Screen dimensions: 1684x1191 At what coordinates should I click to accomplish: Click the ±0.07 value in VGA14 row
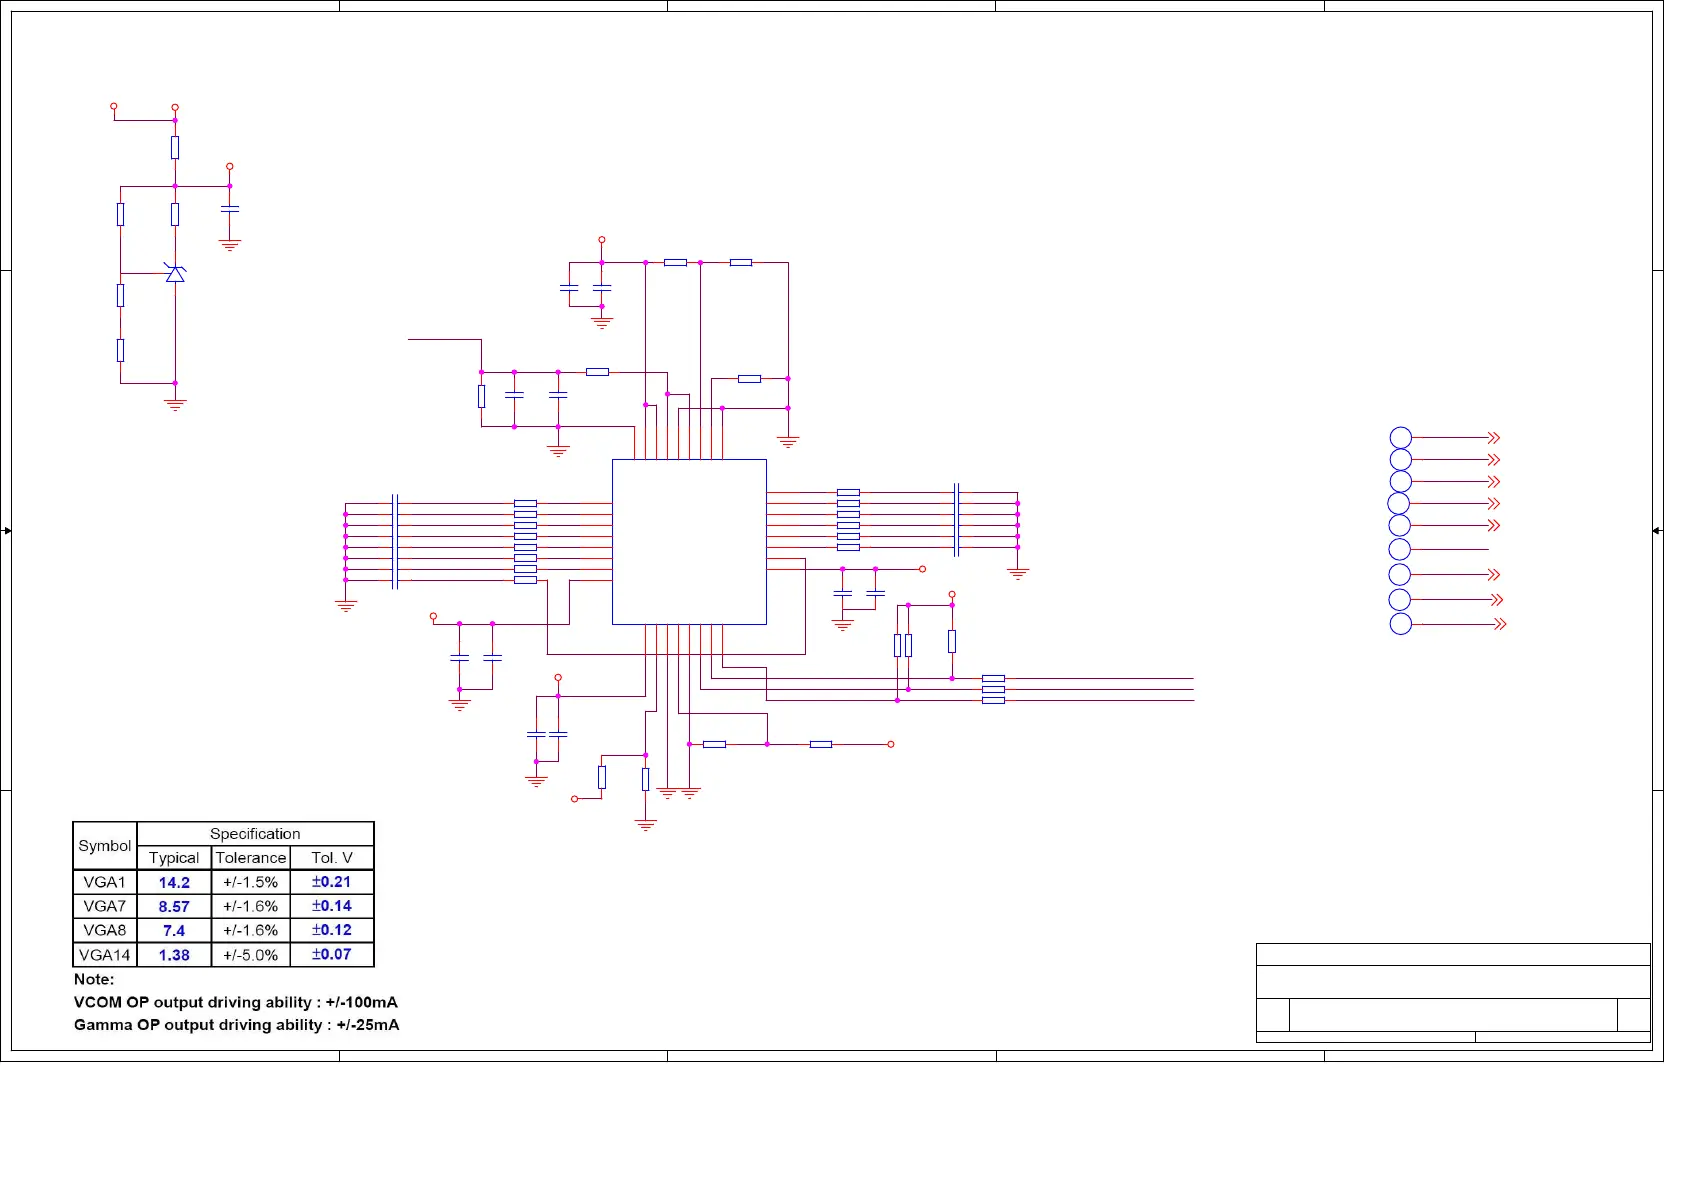pos(331,954)
